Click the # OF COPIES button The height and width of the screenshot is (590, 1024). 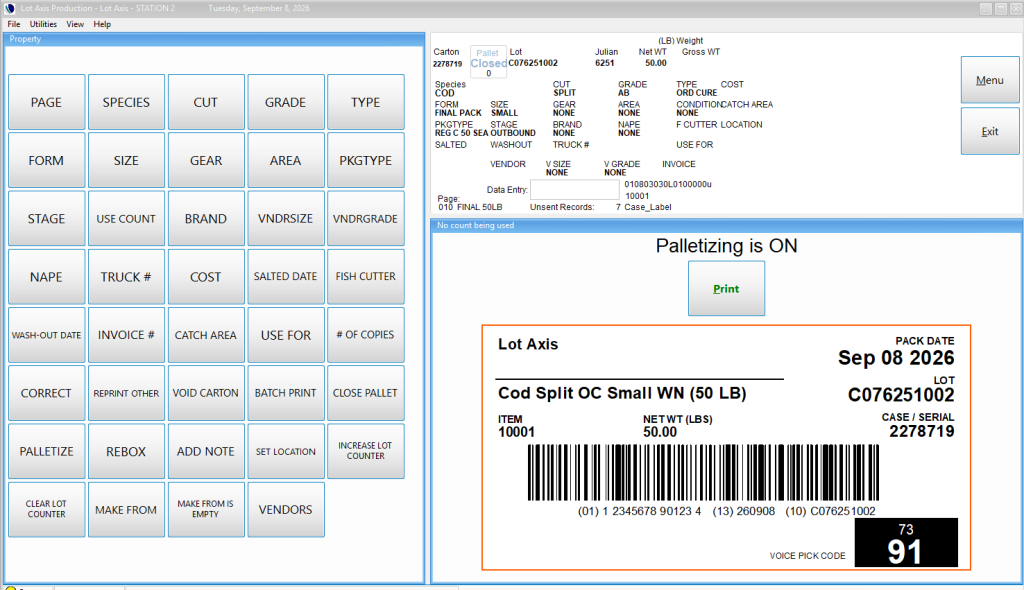(366, 335)
